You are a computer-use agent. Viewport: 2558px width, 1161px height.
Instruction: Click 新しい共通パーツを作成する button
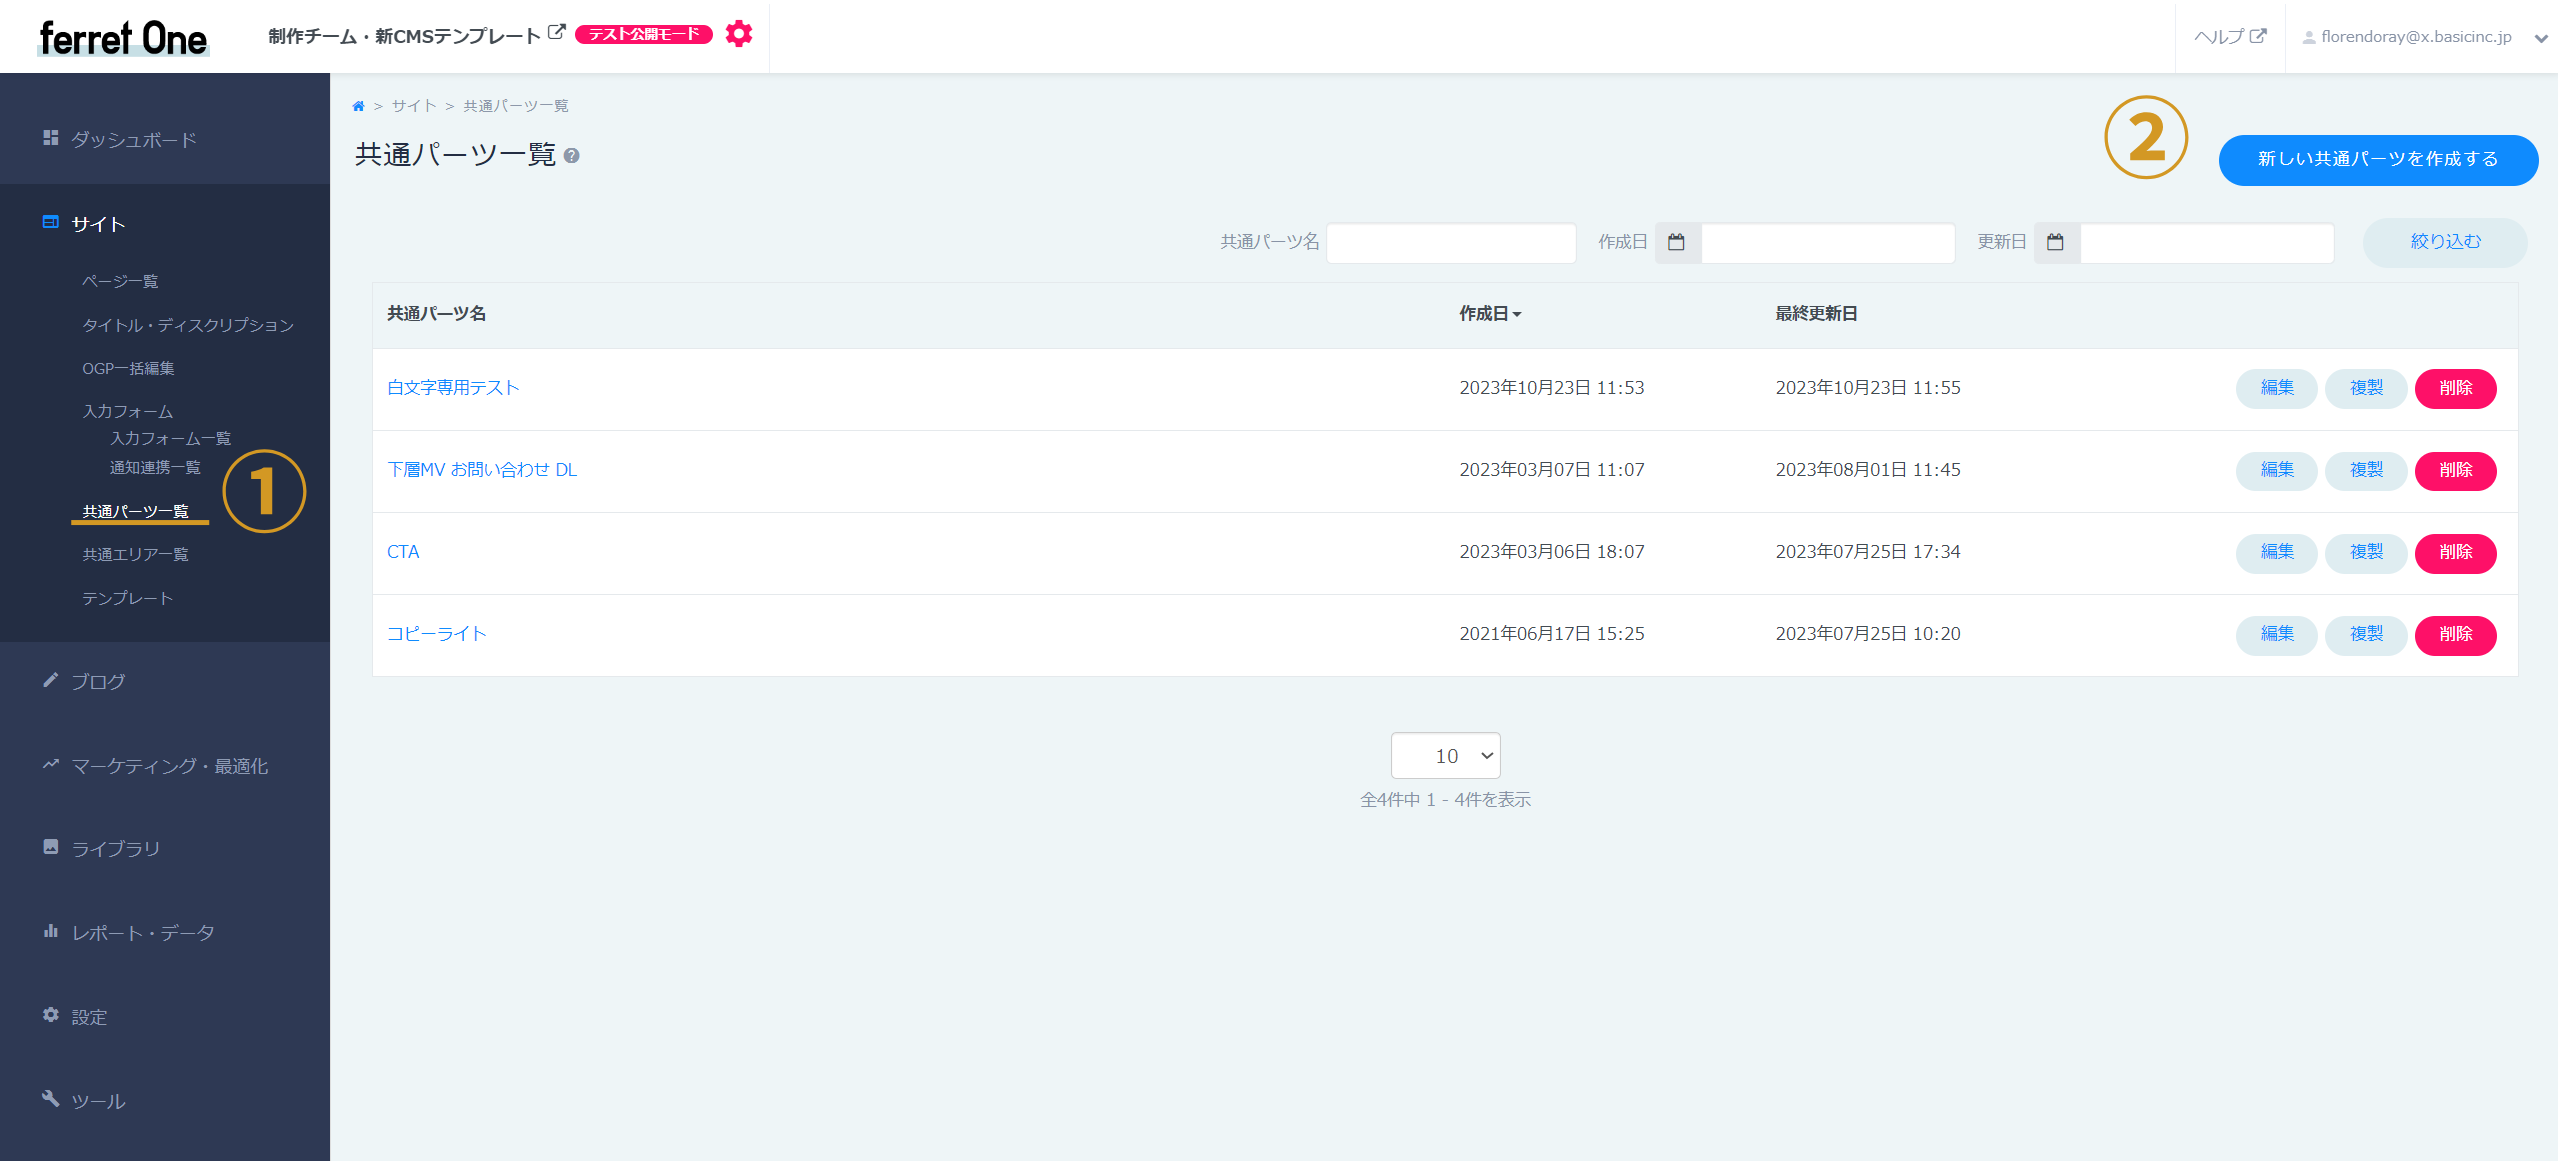click(x=2378, y=160)
